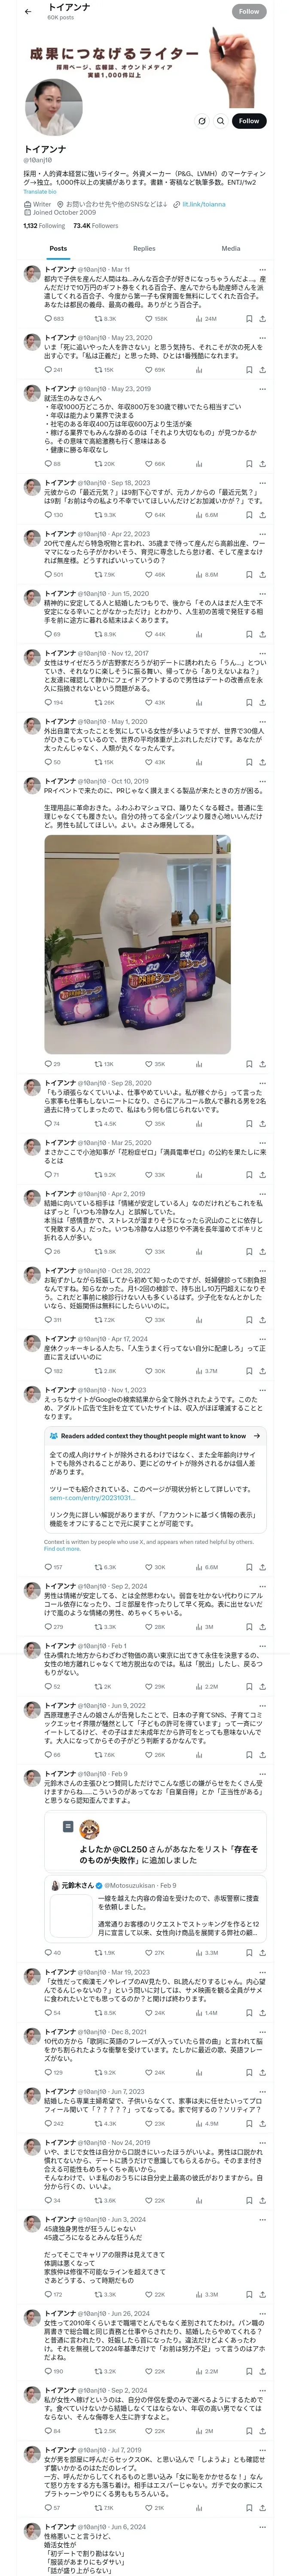Open the 73.4K Followers list
The image size is (290, 2576).
[x=95, y=226]
